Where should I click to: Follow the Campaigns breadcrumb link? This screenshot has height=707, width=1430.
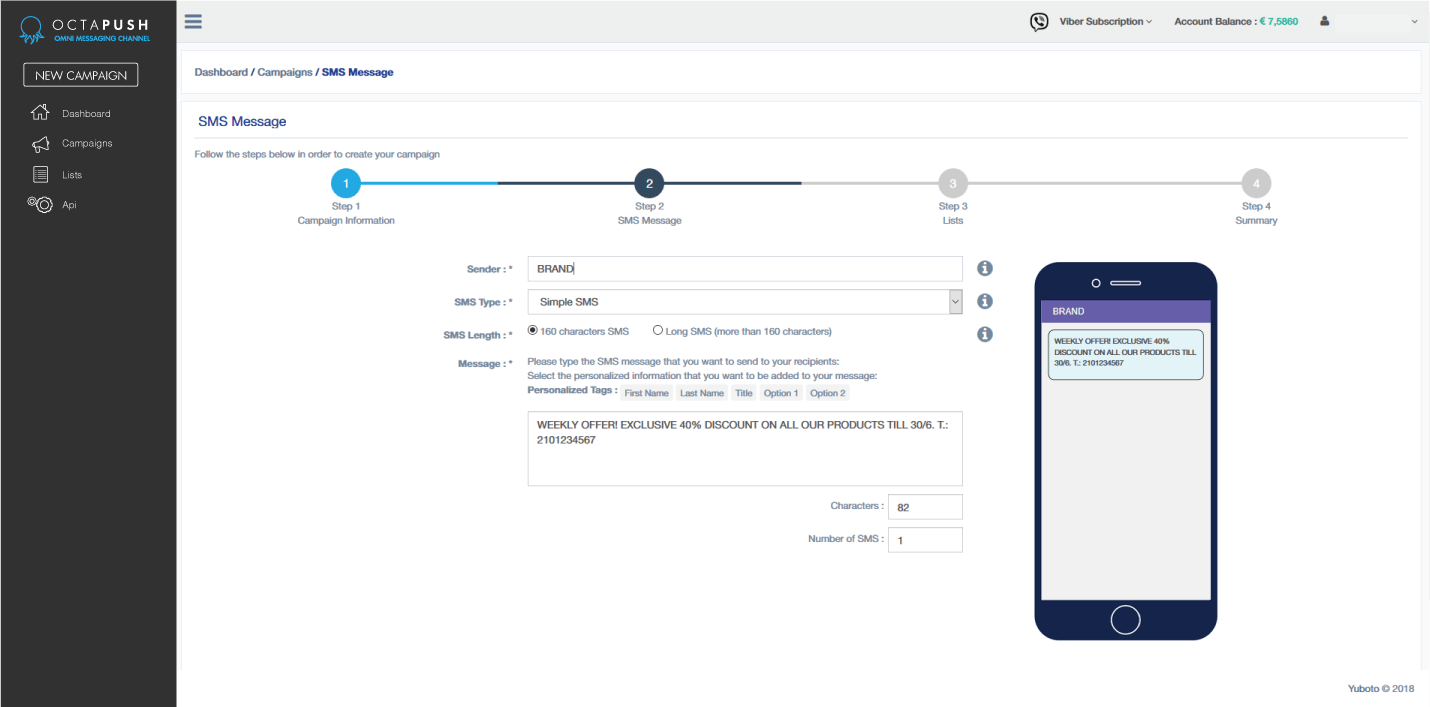pyautogui.click(x=285, y=72)
